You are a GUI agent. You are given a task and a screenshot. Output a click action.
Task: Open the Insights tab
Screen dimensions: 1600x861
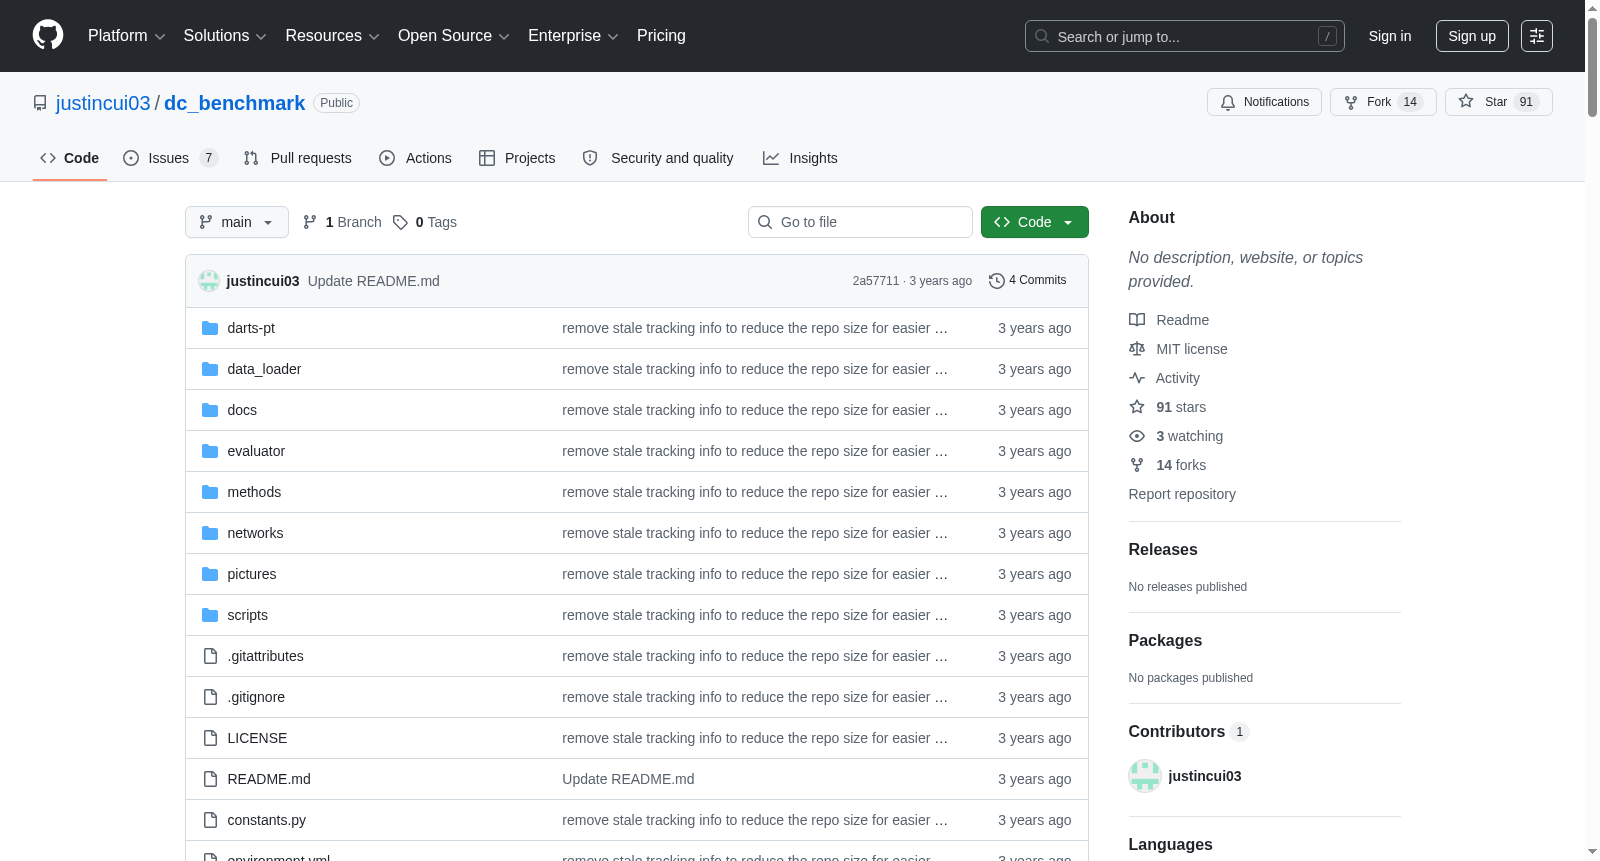pyautogui.click(x=800, y=158)
